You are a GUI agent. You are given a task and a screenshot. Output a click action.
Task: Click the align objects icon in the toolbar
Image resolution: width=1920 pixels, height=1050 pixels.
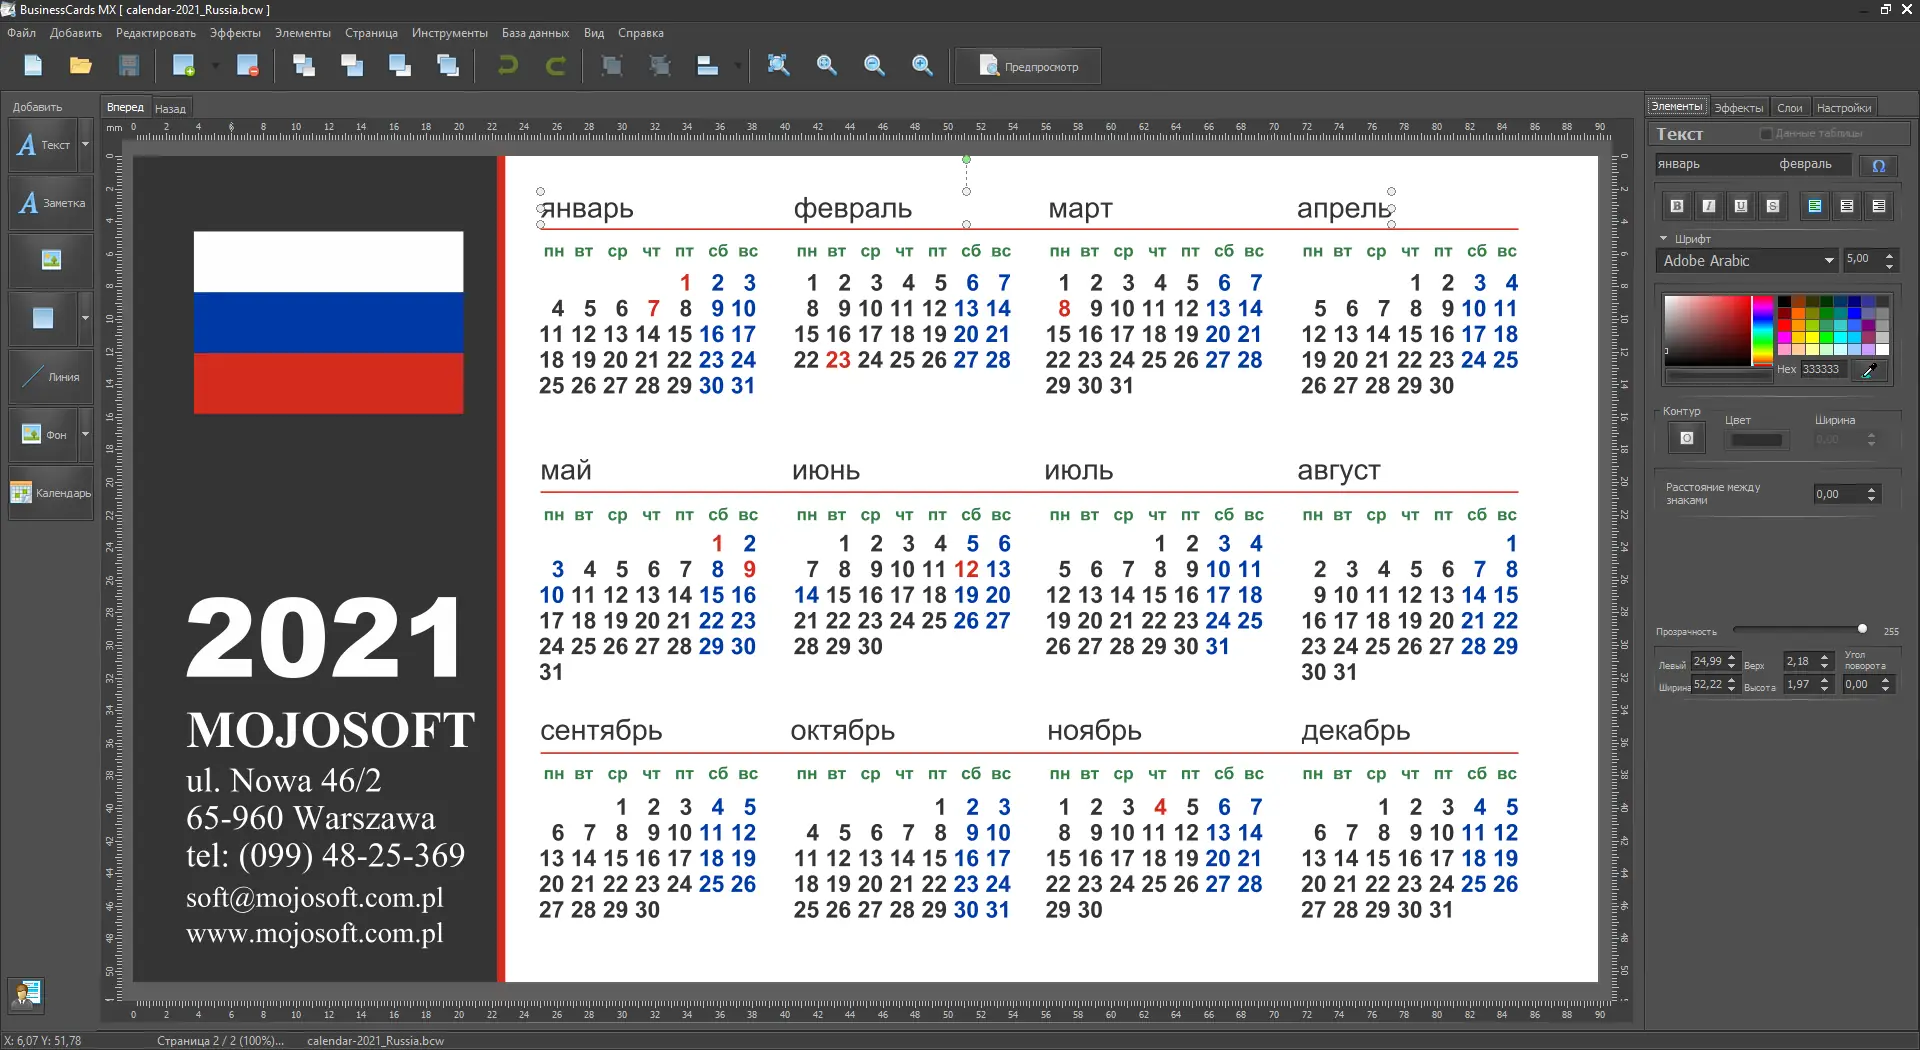point(708,66)
